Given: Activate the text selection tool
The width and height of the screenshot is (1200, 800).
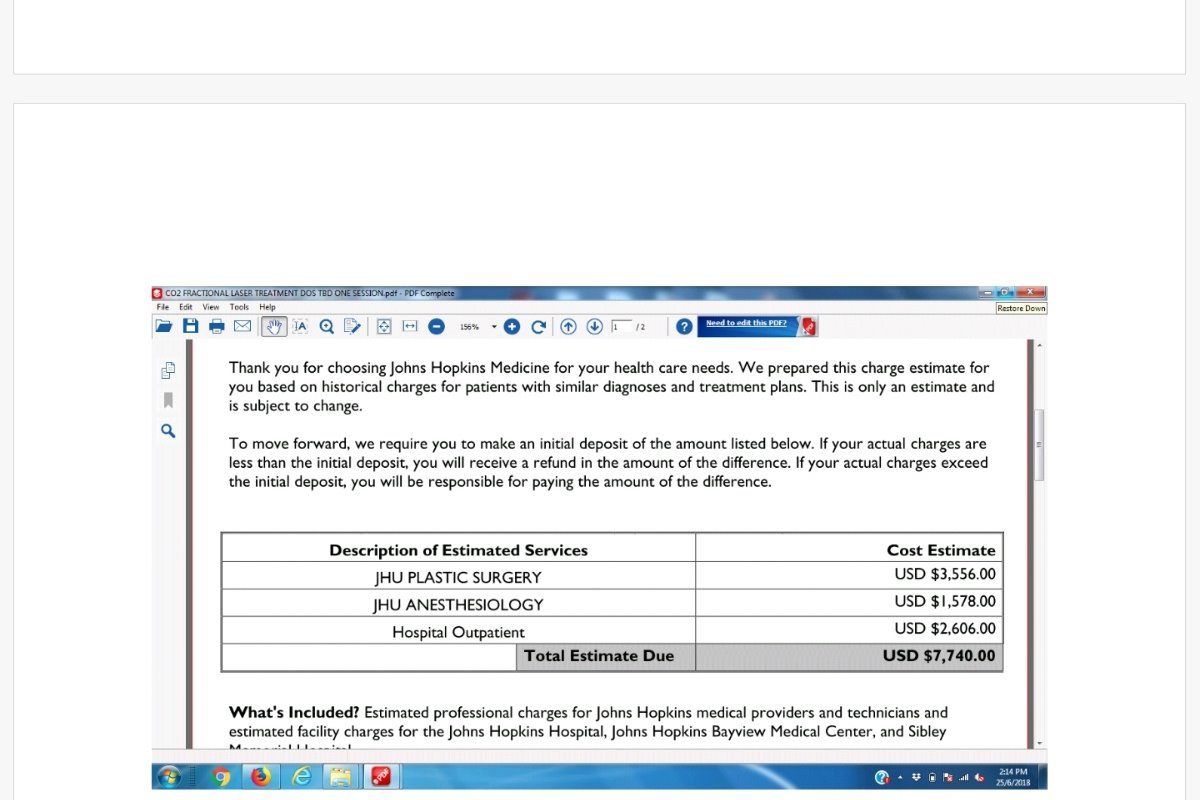Looking at the screenshot, I should point(300,326).
